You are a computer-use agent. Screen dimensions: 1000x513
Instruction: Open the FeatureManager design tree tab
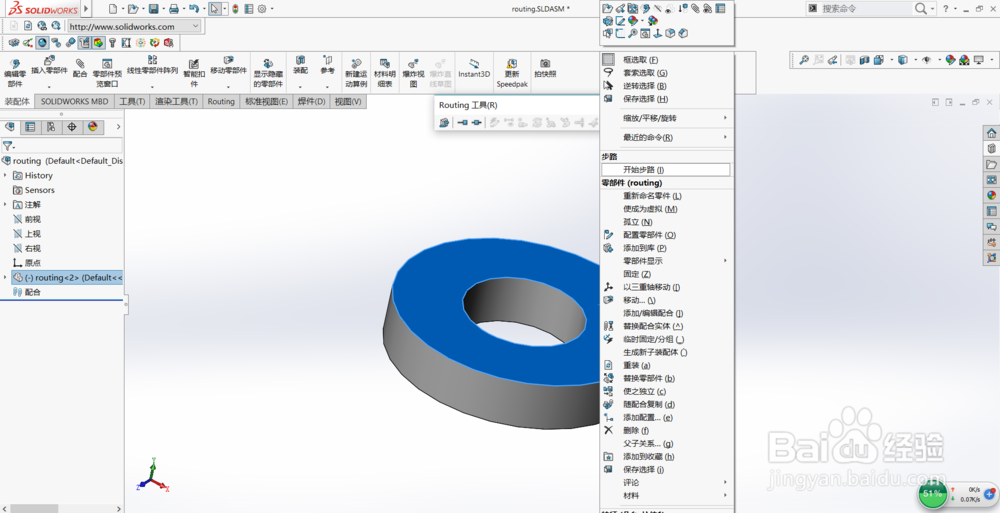pyautogui.click(x=10, y=127)
